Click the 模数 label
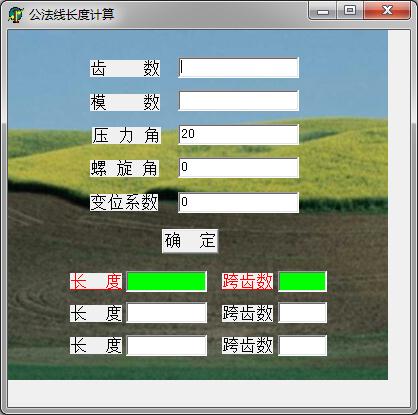This screenshot has height=415, width=418. [125, 102]
